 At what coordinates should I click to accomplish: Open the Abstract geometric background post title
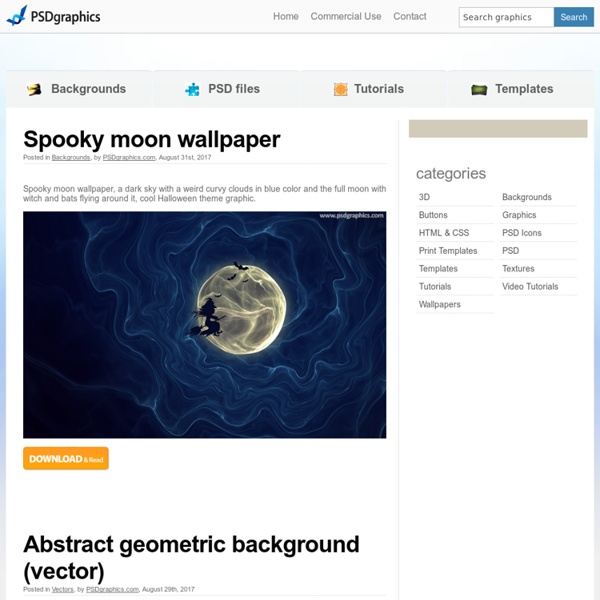191,558
